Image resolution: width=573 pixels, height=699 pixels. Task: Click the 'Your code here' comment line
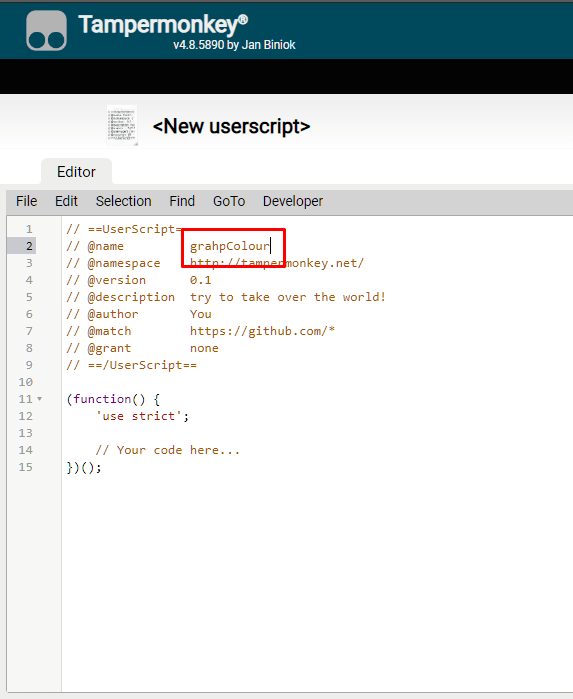[x=168, y=450]
